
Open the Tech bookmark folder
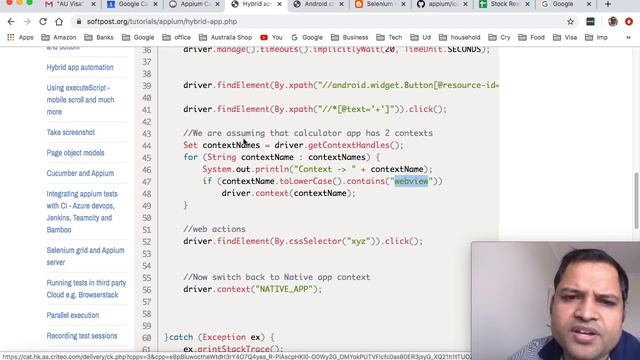pos(389,37)
